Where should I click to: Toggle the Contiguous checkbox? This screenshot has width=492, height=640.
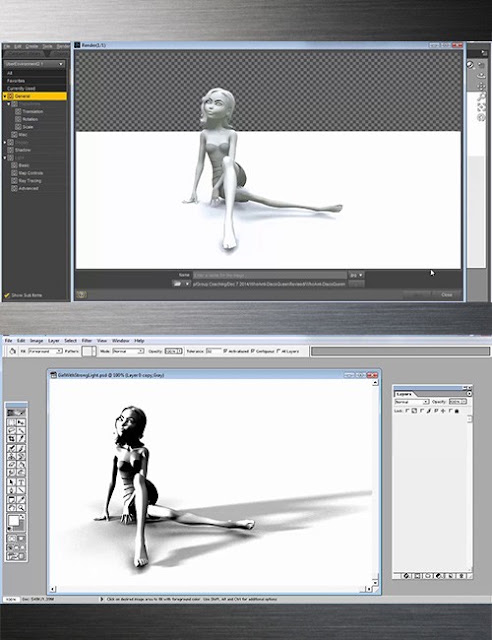pyautogui.click(x=253, y=351)
